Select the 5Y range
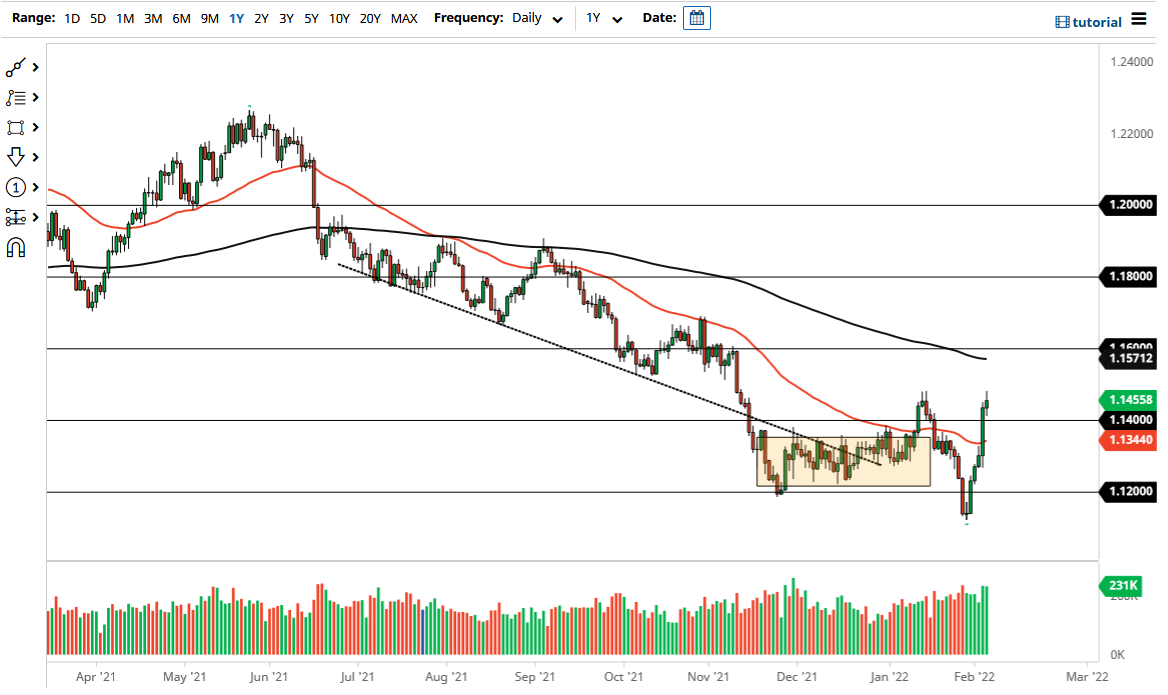 pos(311,18)
